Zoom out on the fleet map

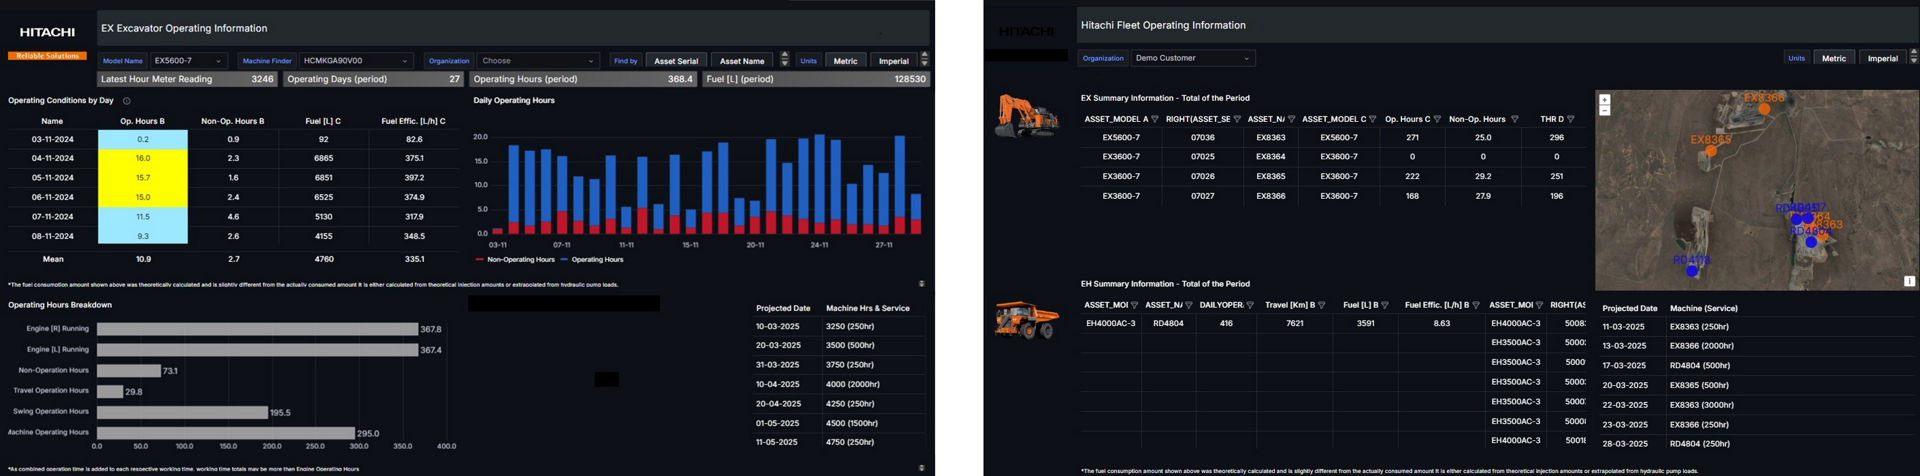click(x=1604, y=110)
